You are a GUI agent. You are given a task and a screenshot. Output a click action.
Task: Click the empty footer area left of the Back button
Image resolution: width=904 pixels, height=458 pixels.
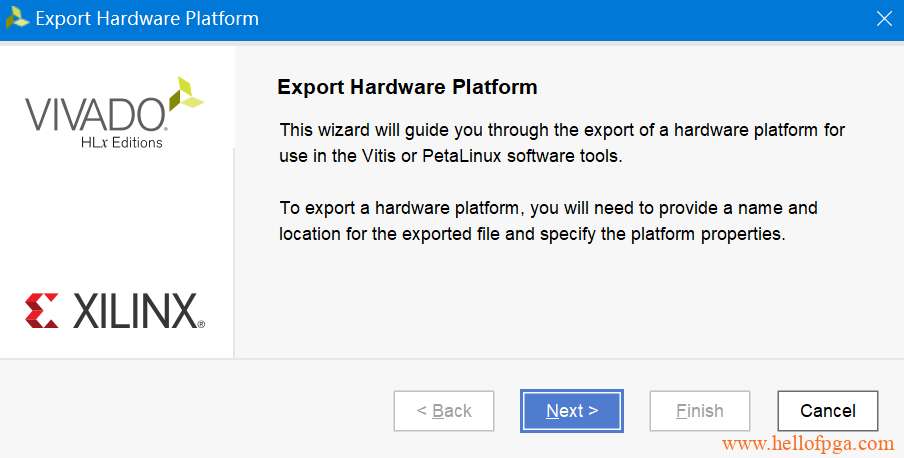point(196,410)
